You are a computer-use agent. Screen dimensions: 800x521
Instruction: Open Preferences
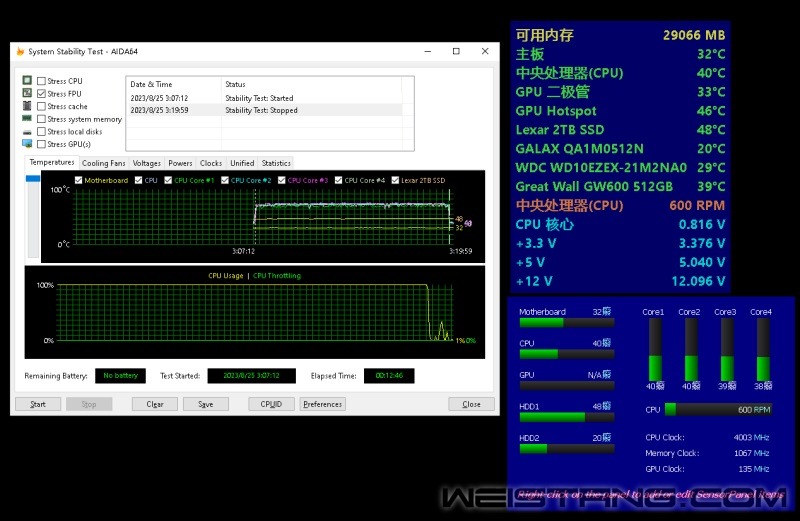pyautogui.click(x=322, y=404)
